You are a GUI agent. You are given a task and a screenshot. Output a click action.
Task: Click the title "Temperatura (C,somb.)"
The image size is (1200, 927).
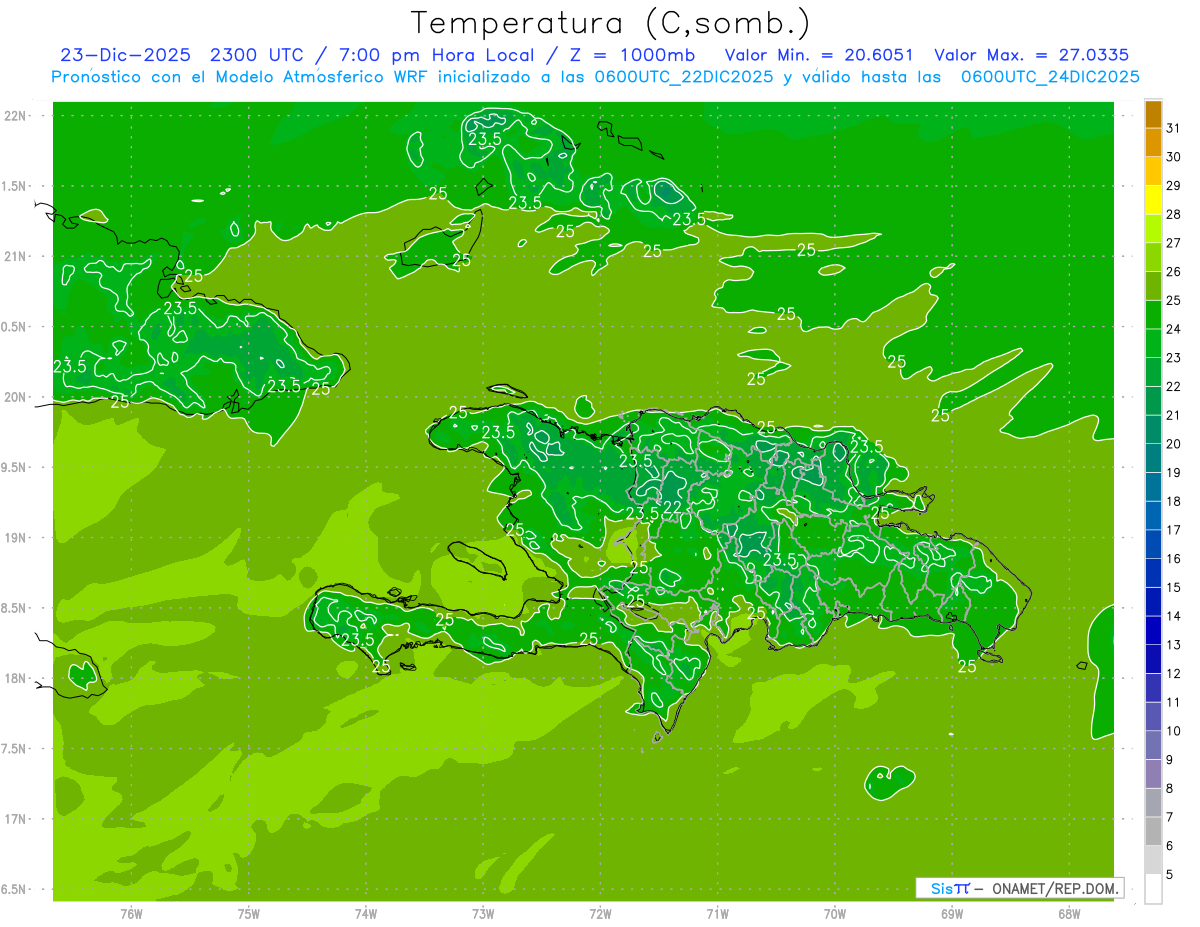tap(611, 23)
